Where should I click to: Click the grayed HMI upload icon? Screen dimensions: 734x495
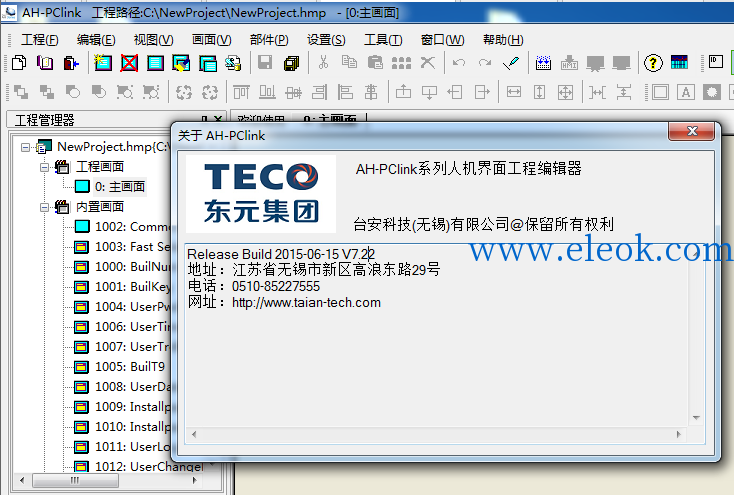coord(569,63)
